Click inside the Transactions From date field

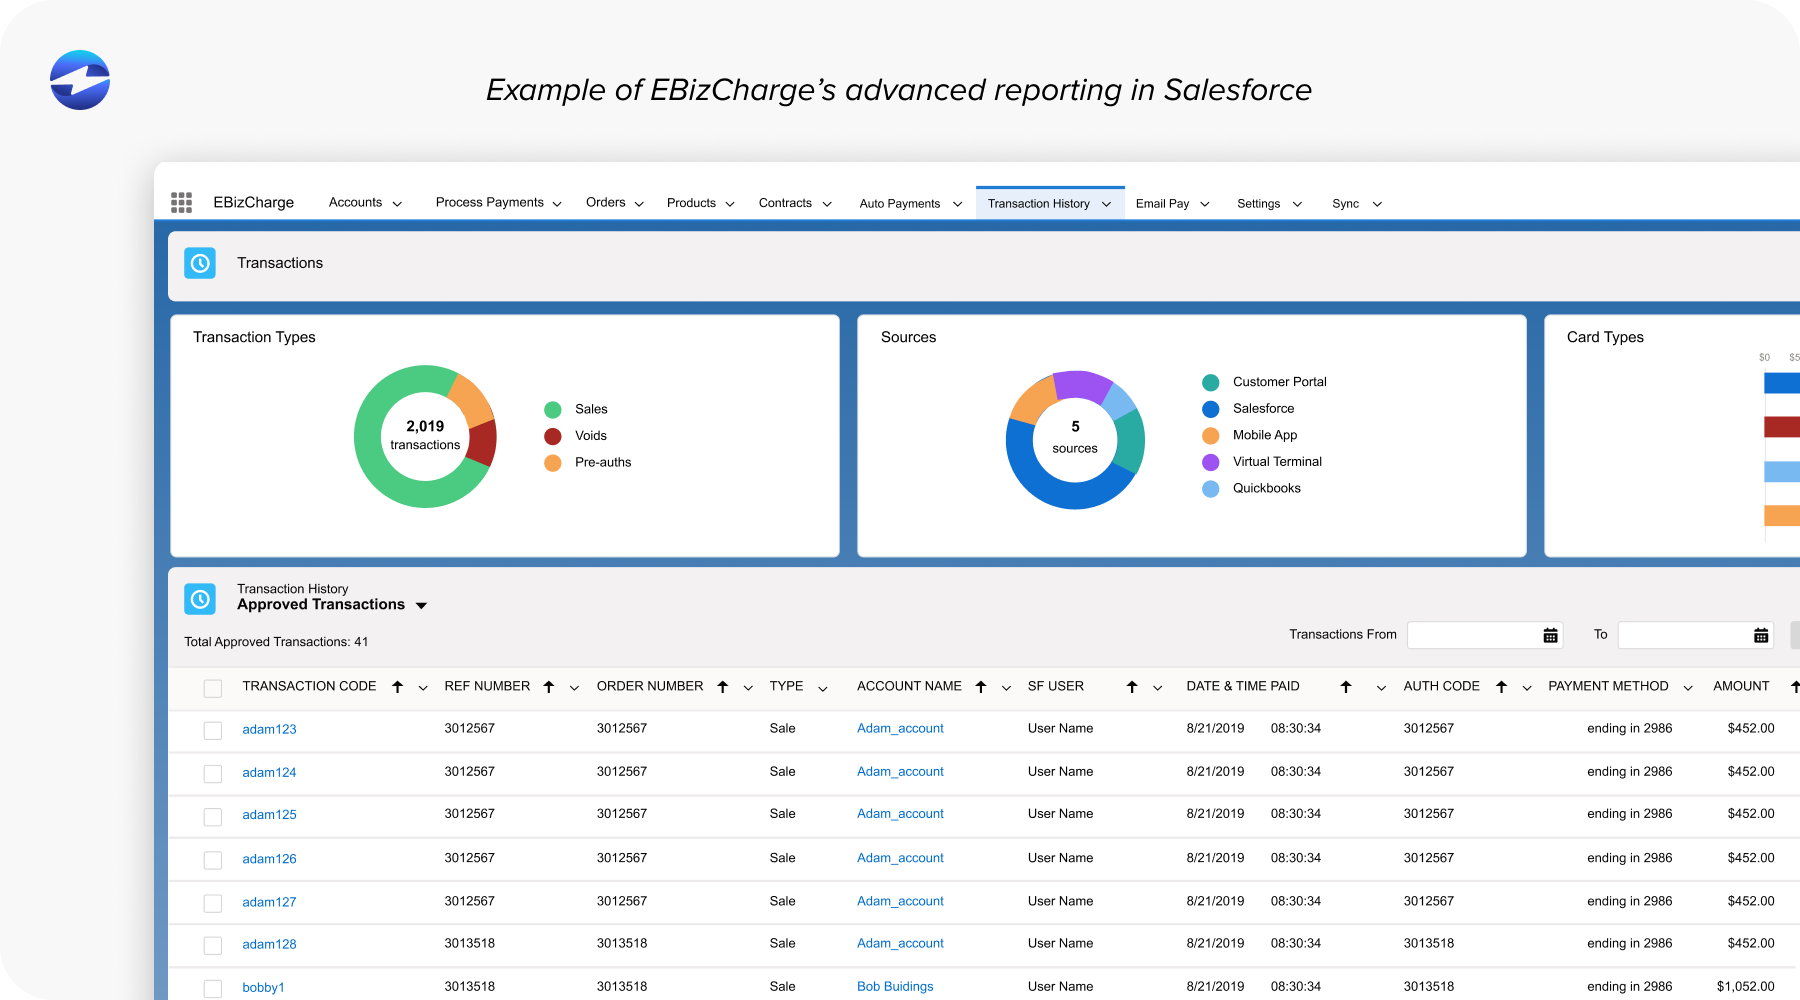[x=1470, y=634]
